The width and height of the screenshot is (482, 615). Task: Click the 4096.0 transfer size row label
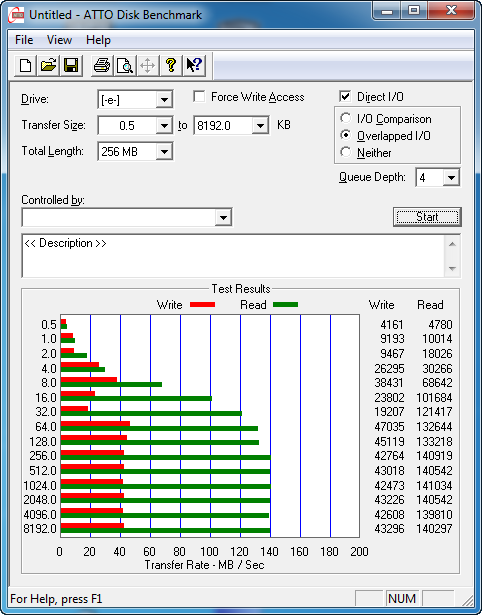coord(40,514)
